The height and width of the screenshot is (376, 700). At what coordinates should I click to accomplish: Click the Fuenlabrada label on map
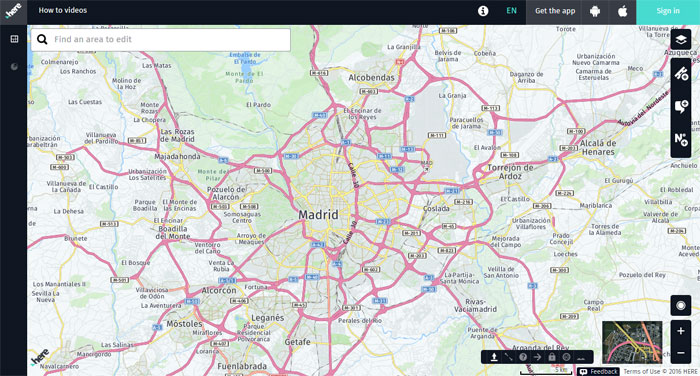click(242, 366)
